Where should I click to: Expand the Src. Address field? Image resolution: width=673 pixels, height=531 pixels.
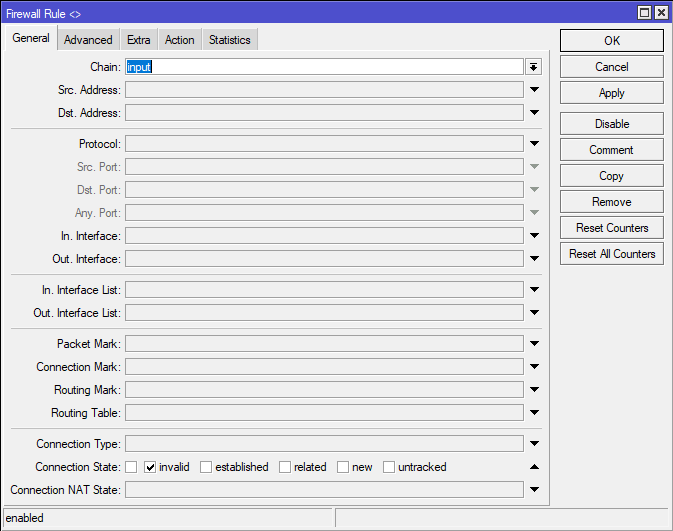pyautogui.click(x=534, y=90)
